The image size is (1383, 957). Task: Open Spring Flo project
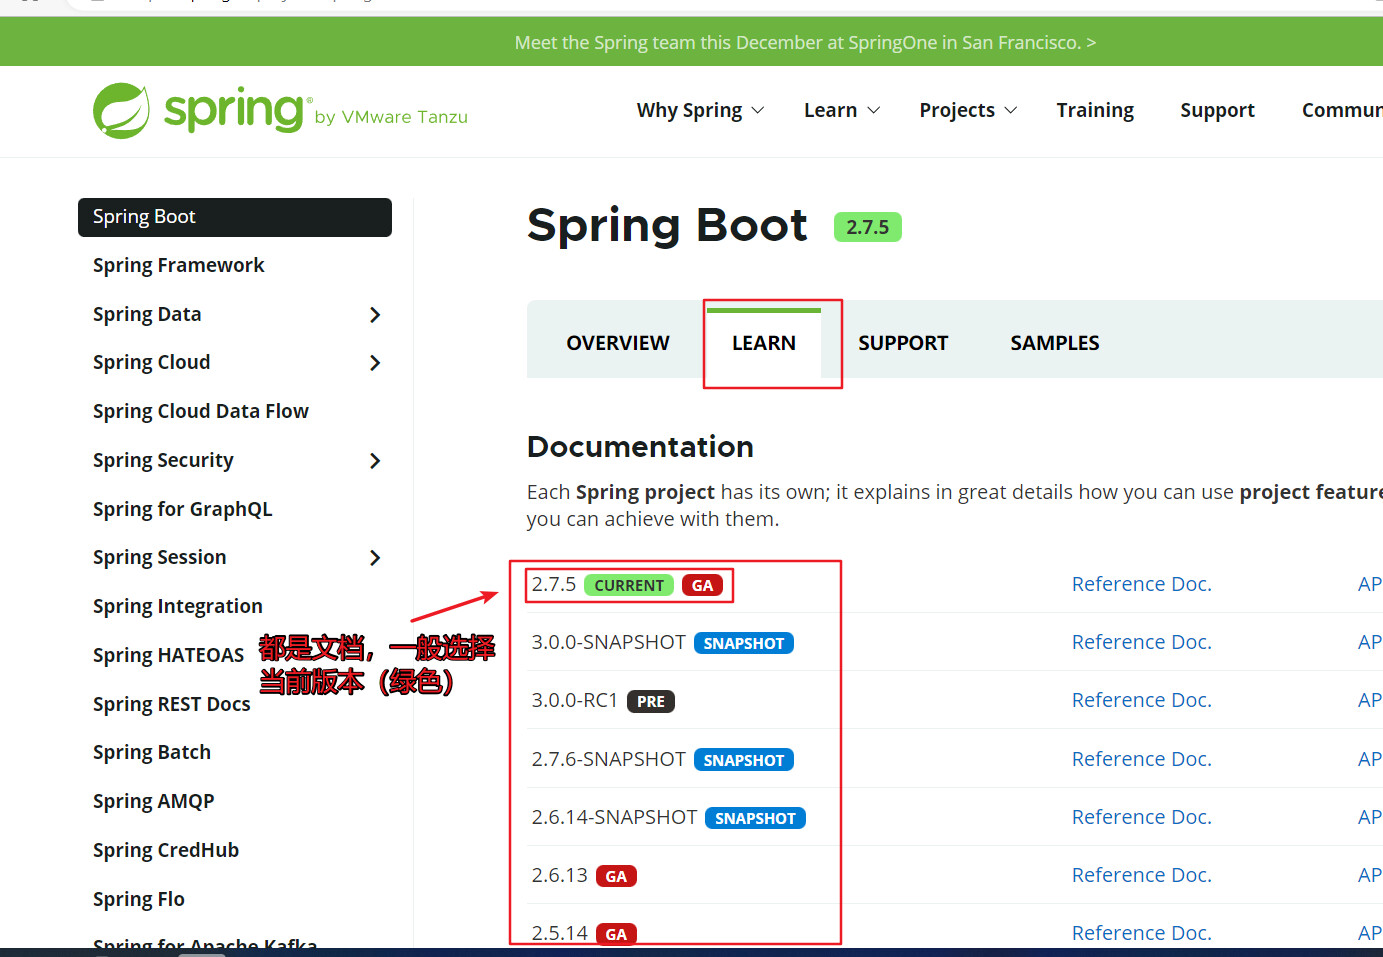(139, 899)
